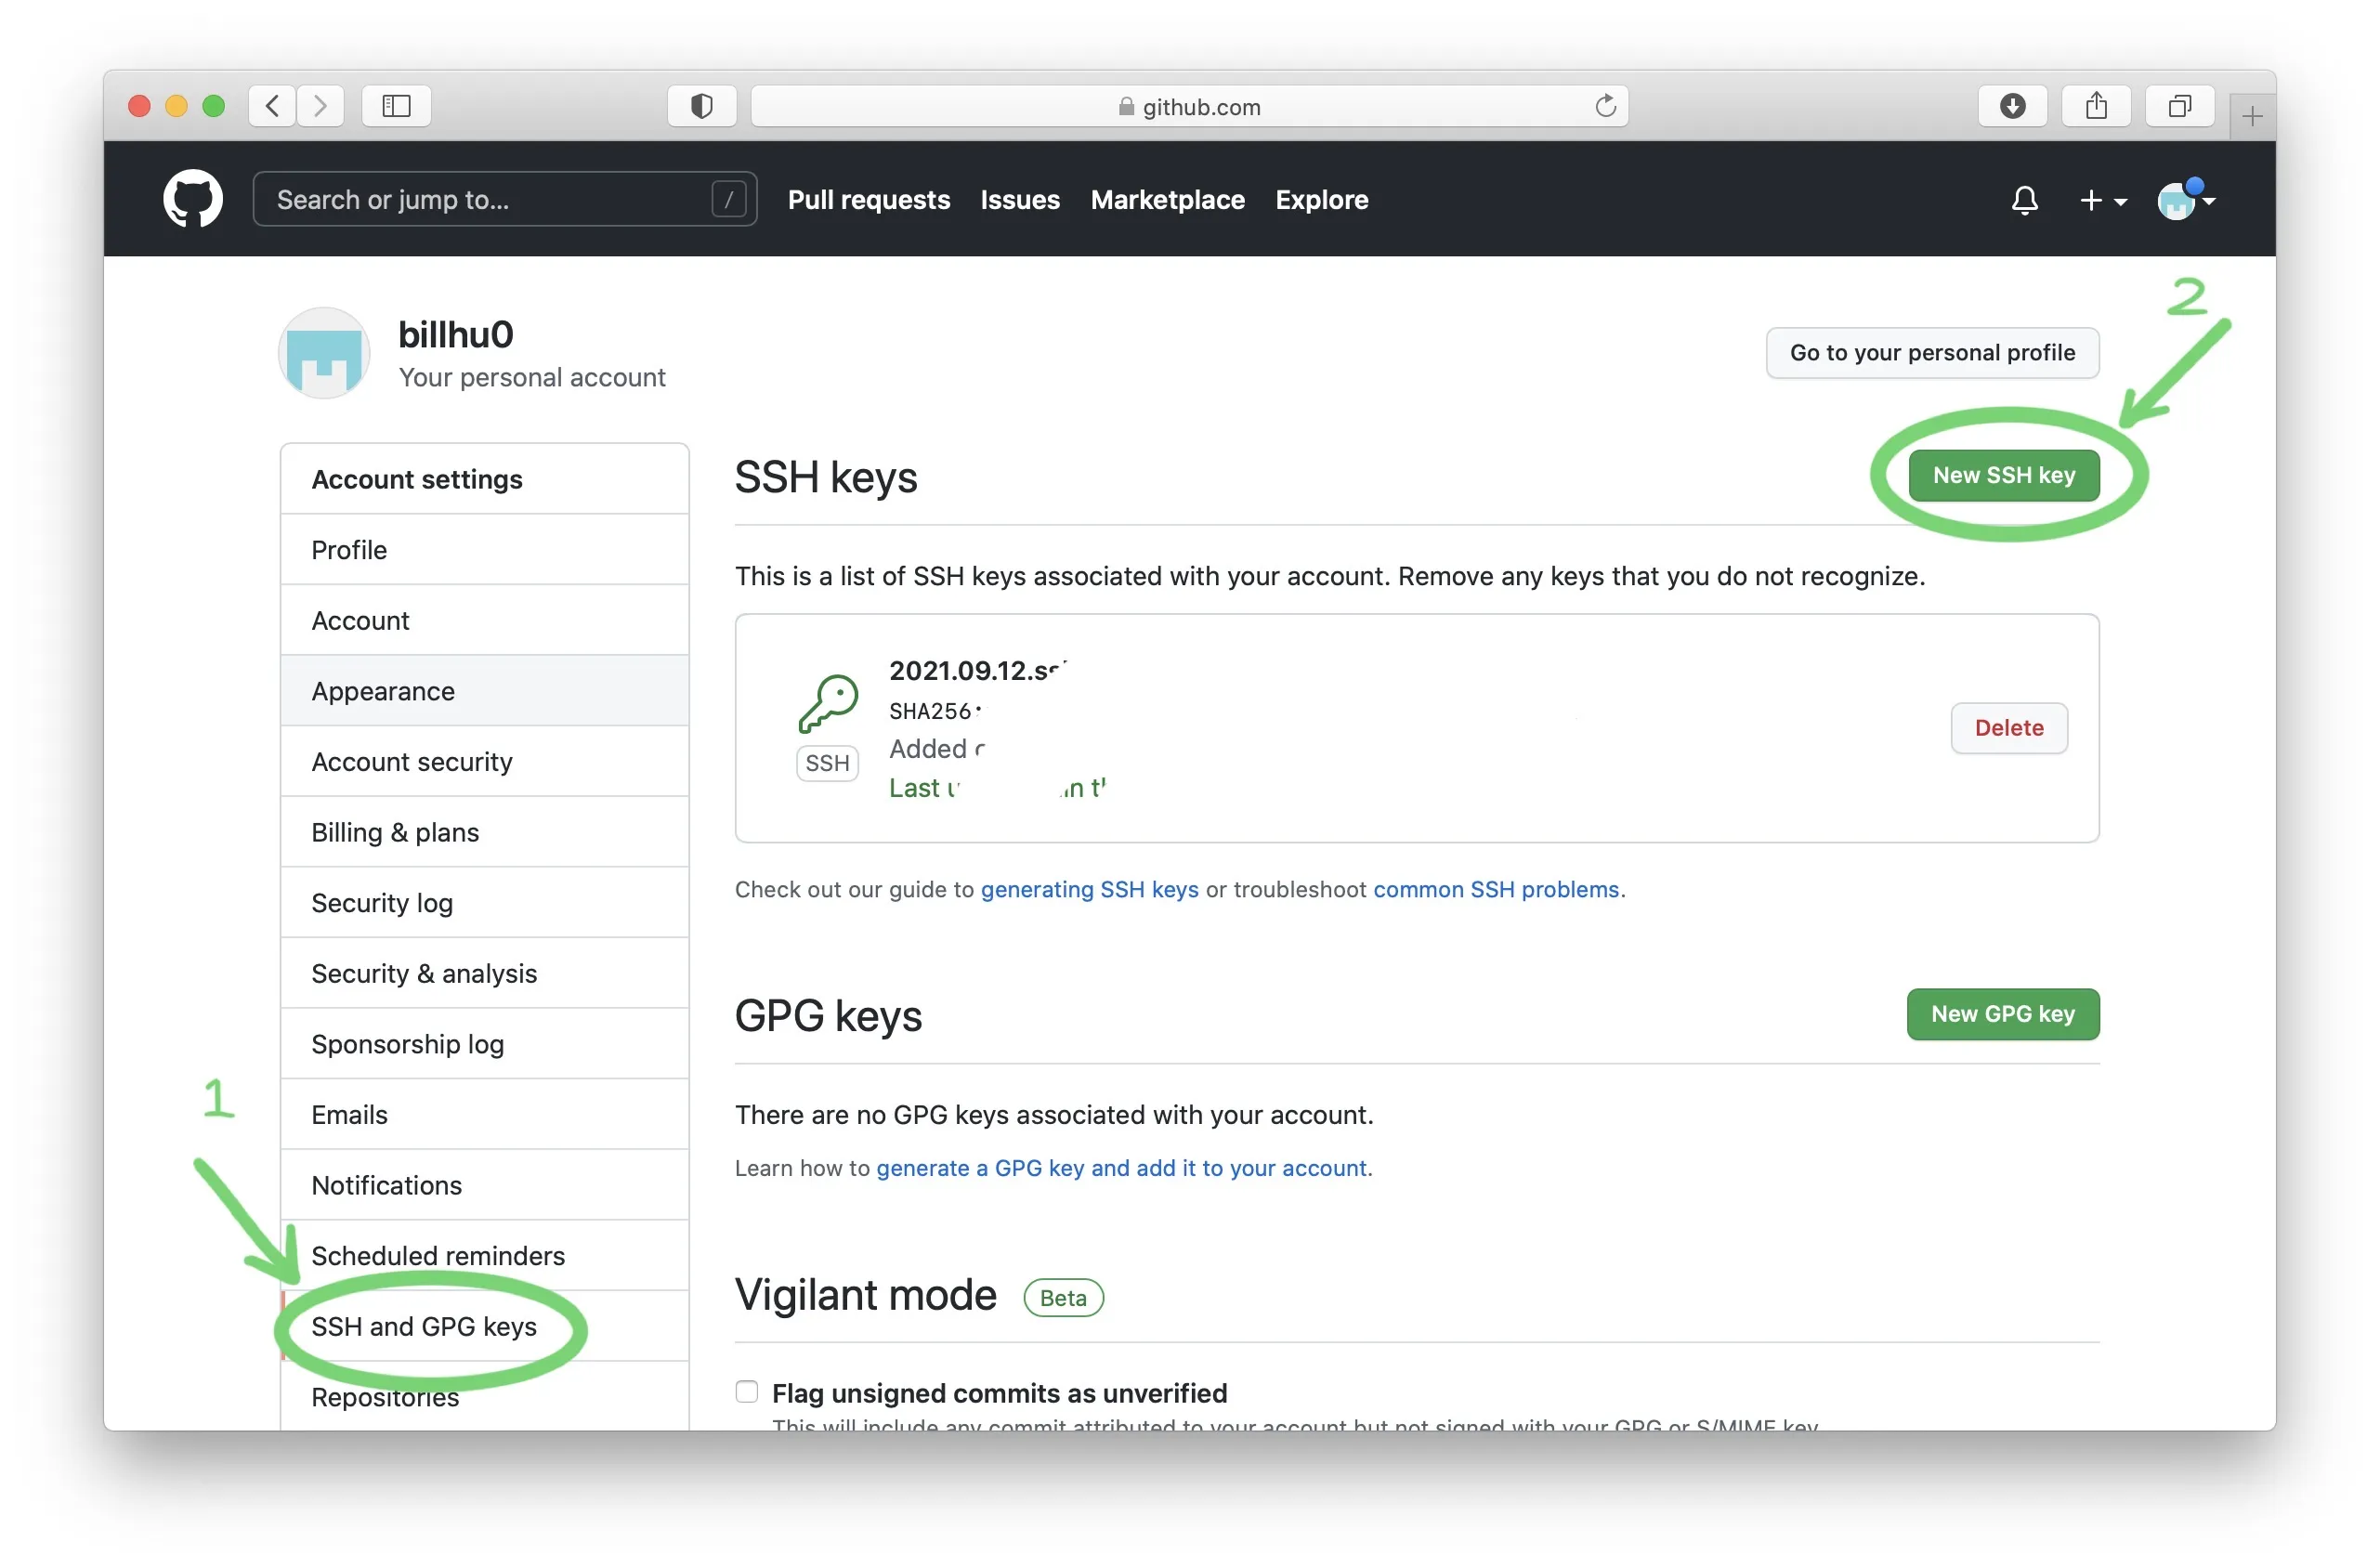Screen dimensions: 2380x1568
Task: Expand the plus create-new dropdown
Action: [2102, 201]
